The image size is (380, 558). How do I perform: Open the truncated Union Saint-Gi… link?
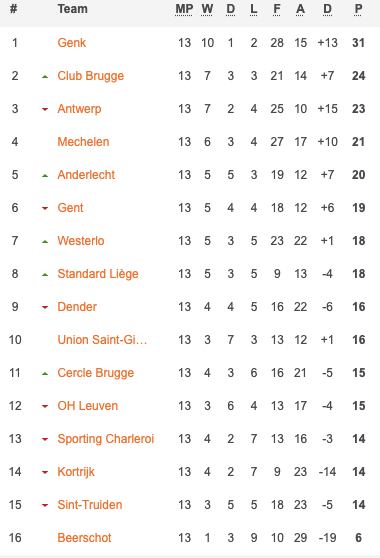tap(102, 340)
